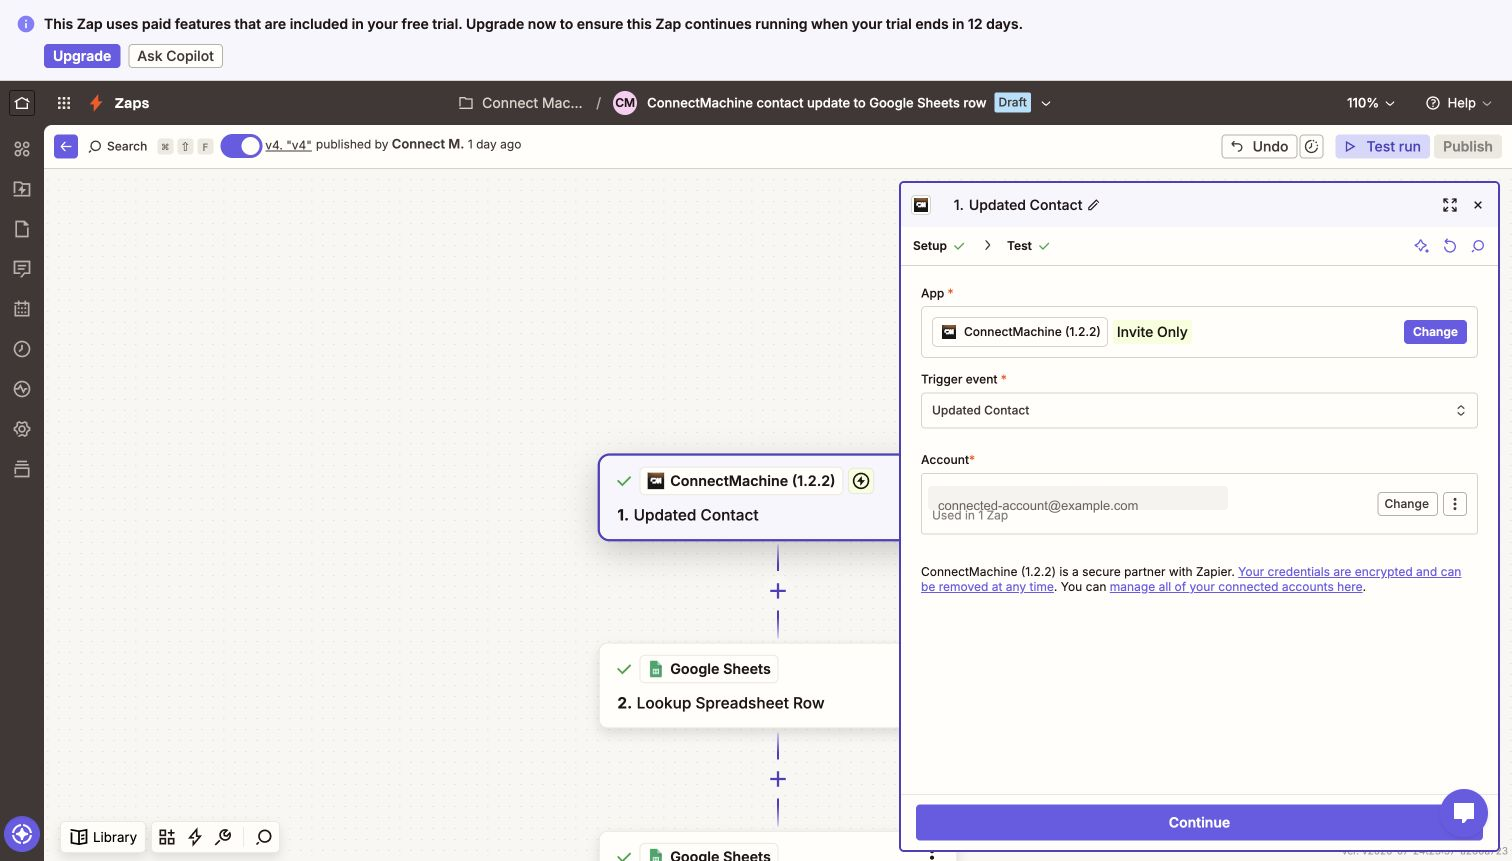The width and height of the screenshot is (1512, 861).
Task: Add apps with the grid-plus icon
Action: (x=167, y=837)
